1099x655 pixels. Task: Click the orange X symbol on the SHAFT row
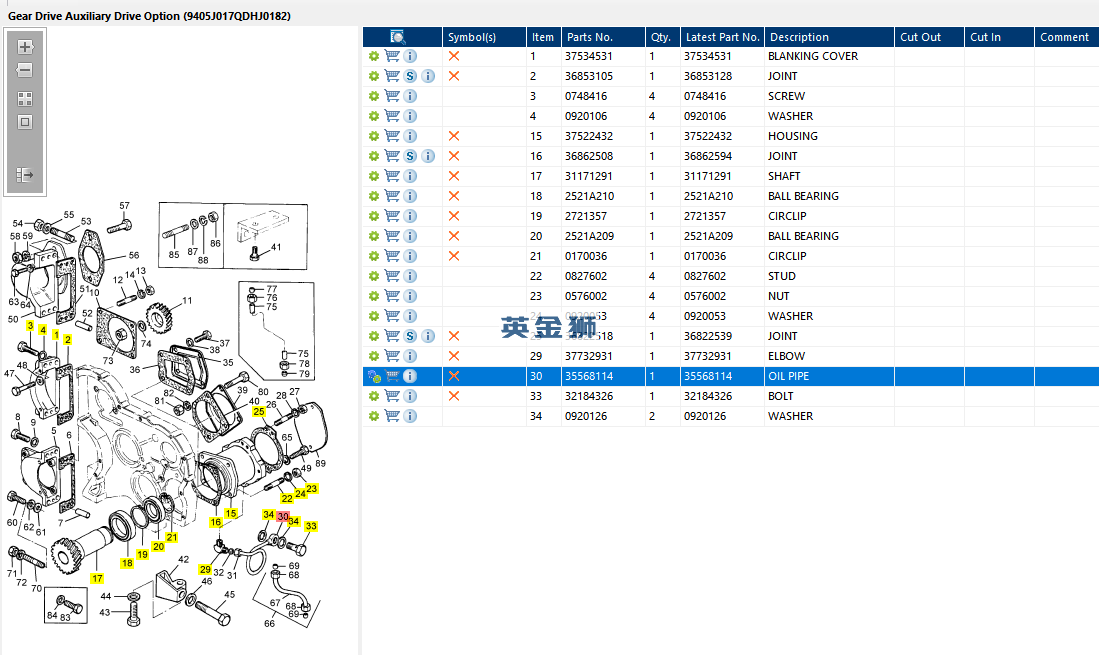click(454, 176)
